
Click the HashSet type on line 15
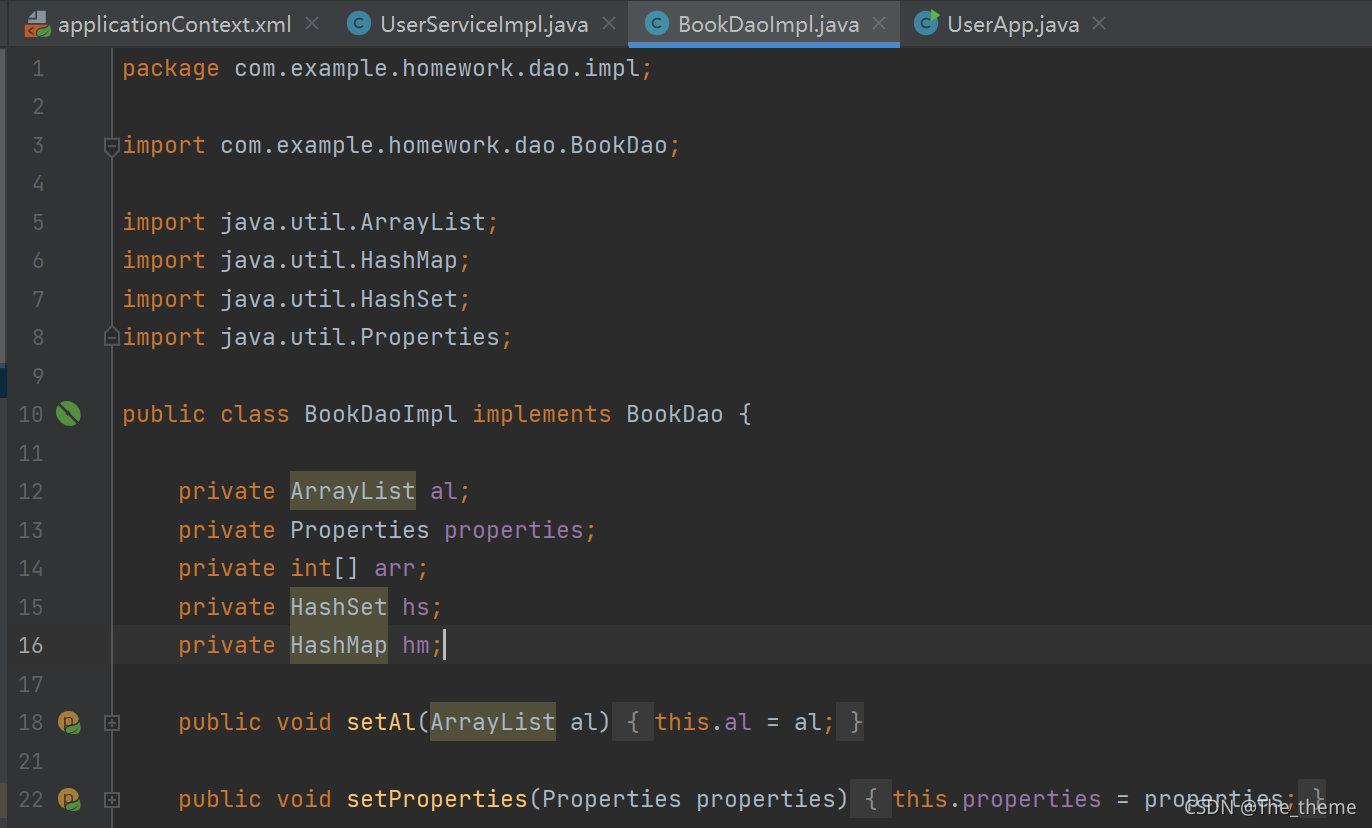(339, 607)
